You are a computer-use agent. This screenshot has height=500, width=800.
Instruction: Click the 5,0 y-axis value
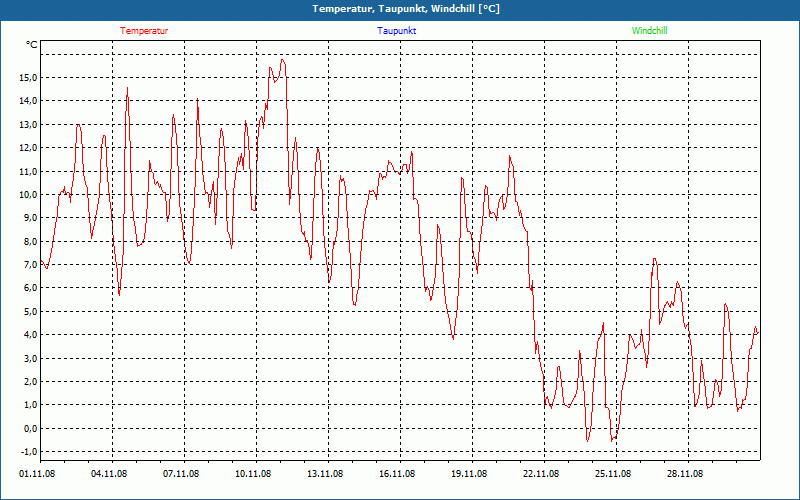tap(30, 311)
